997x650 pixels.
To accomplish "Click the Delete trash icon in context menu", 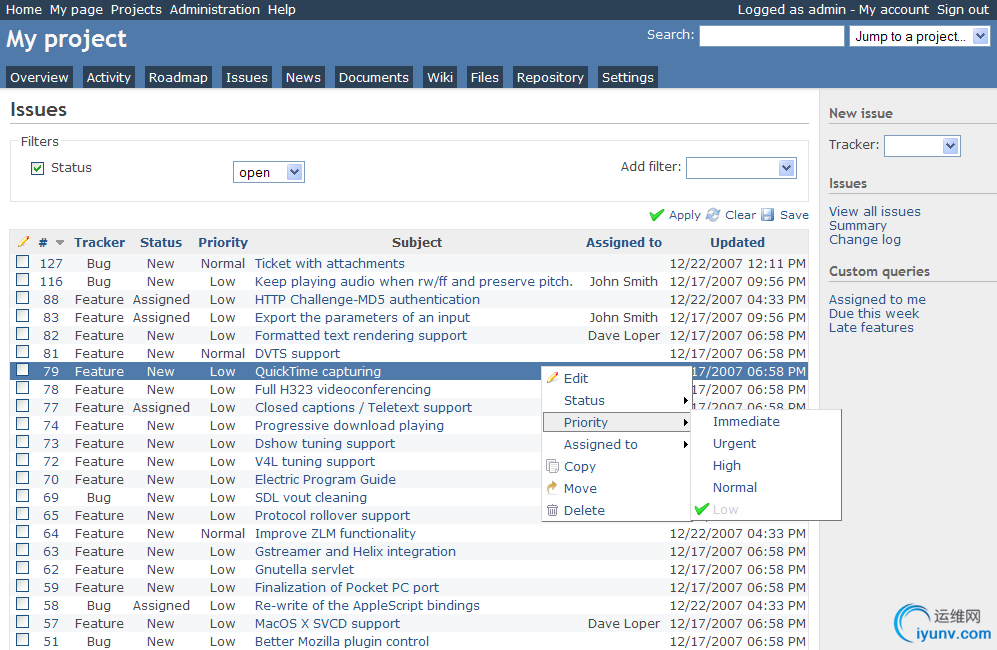I will (x=553, y=510).
